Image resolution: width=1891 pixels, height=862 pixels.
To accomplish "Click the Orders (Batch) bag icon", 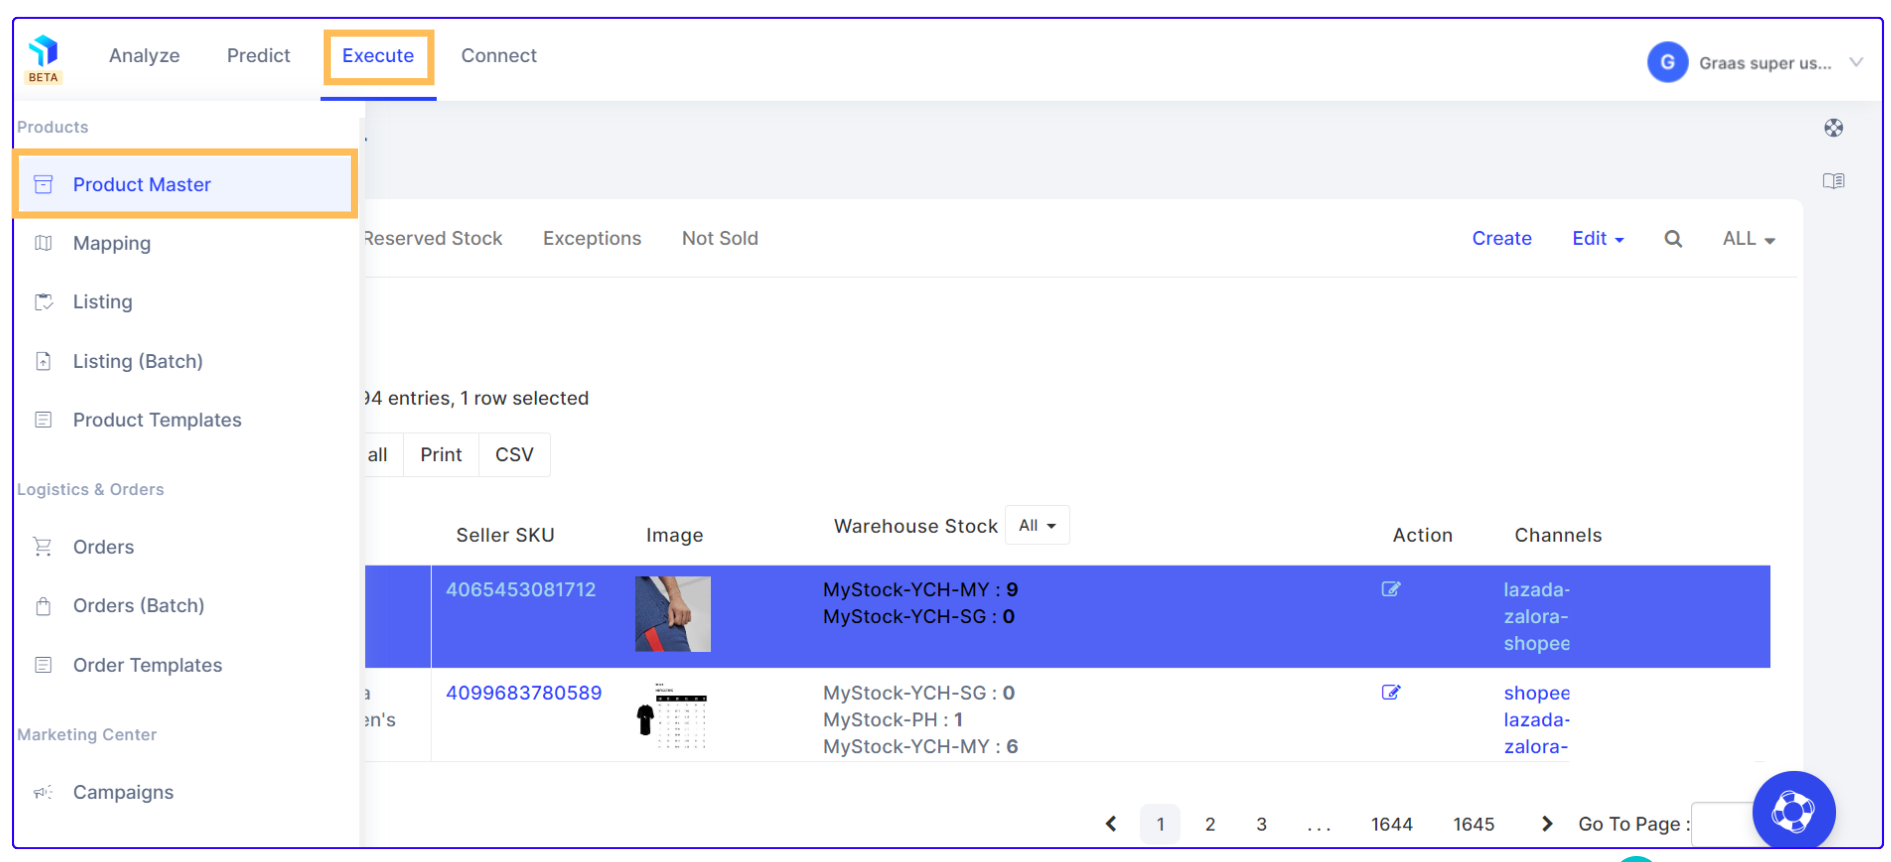I will 43,606.
